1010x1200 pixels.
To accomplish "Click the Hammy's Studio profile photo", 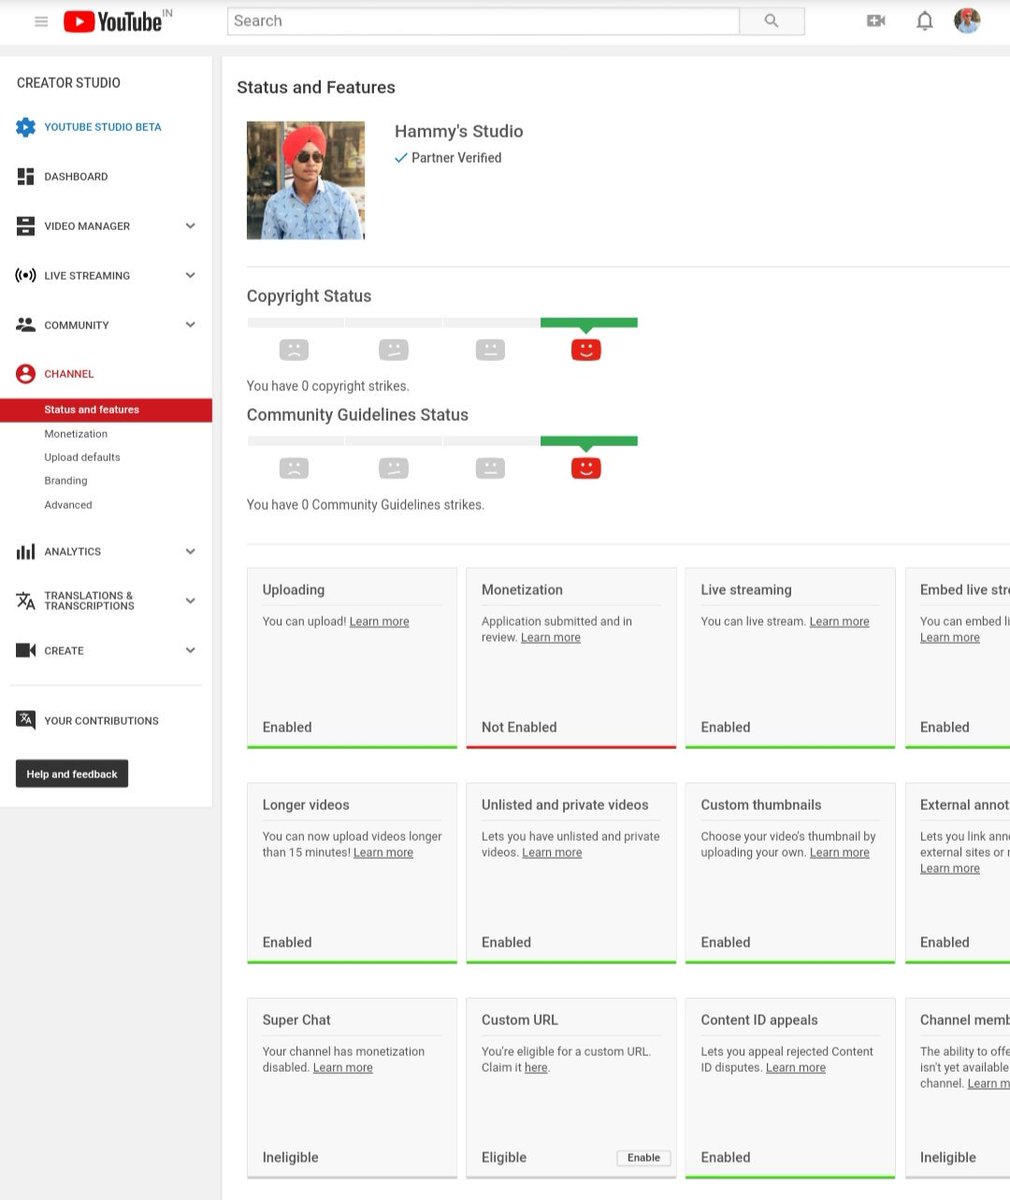I will pyautogui.click(x=306, y=181).
